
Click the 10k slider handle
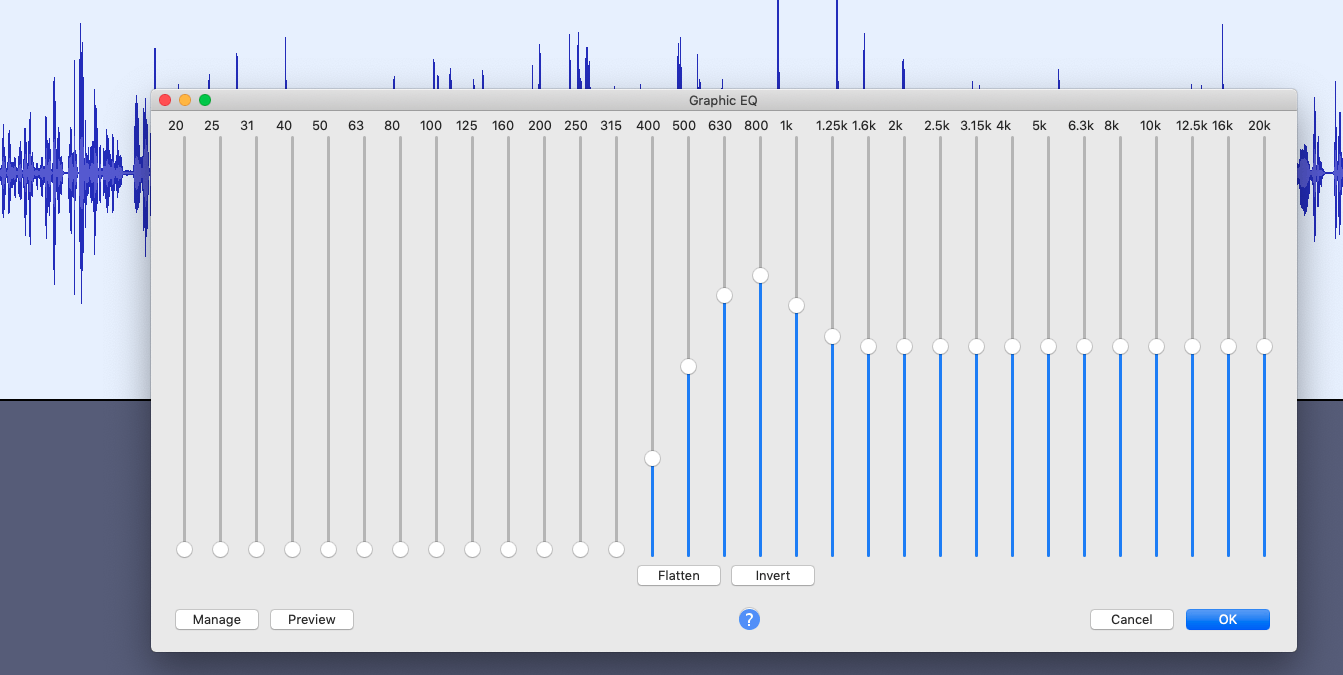coord(1156,346)
